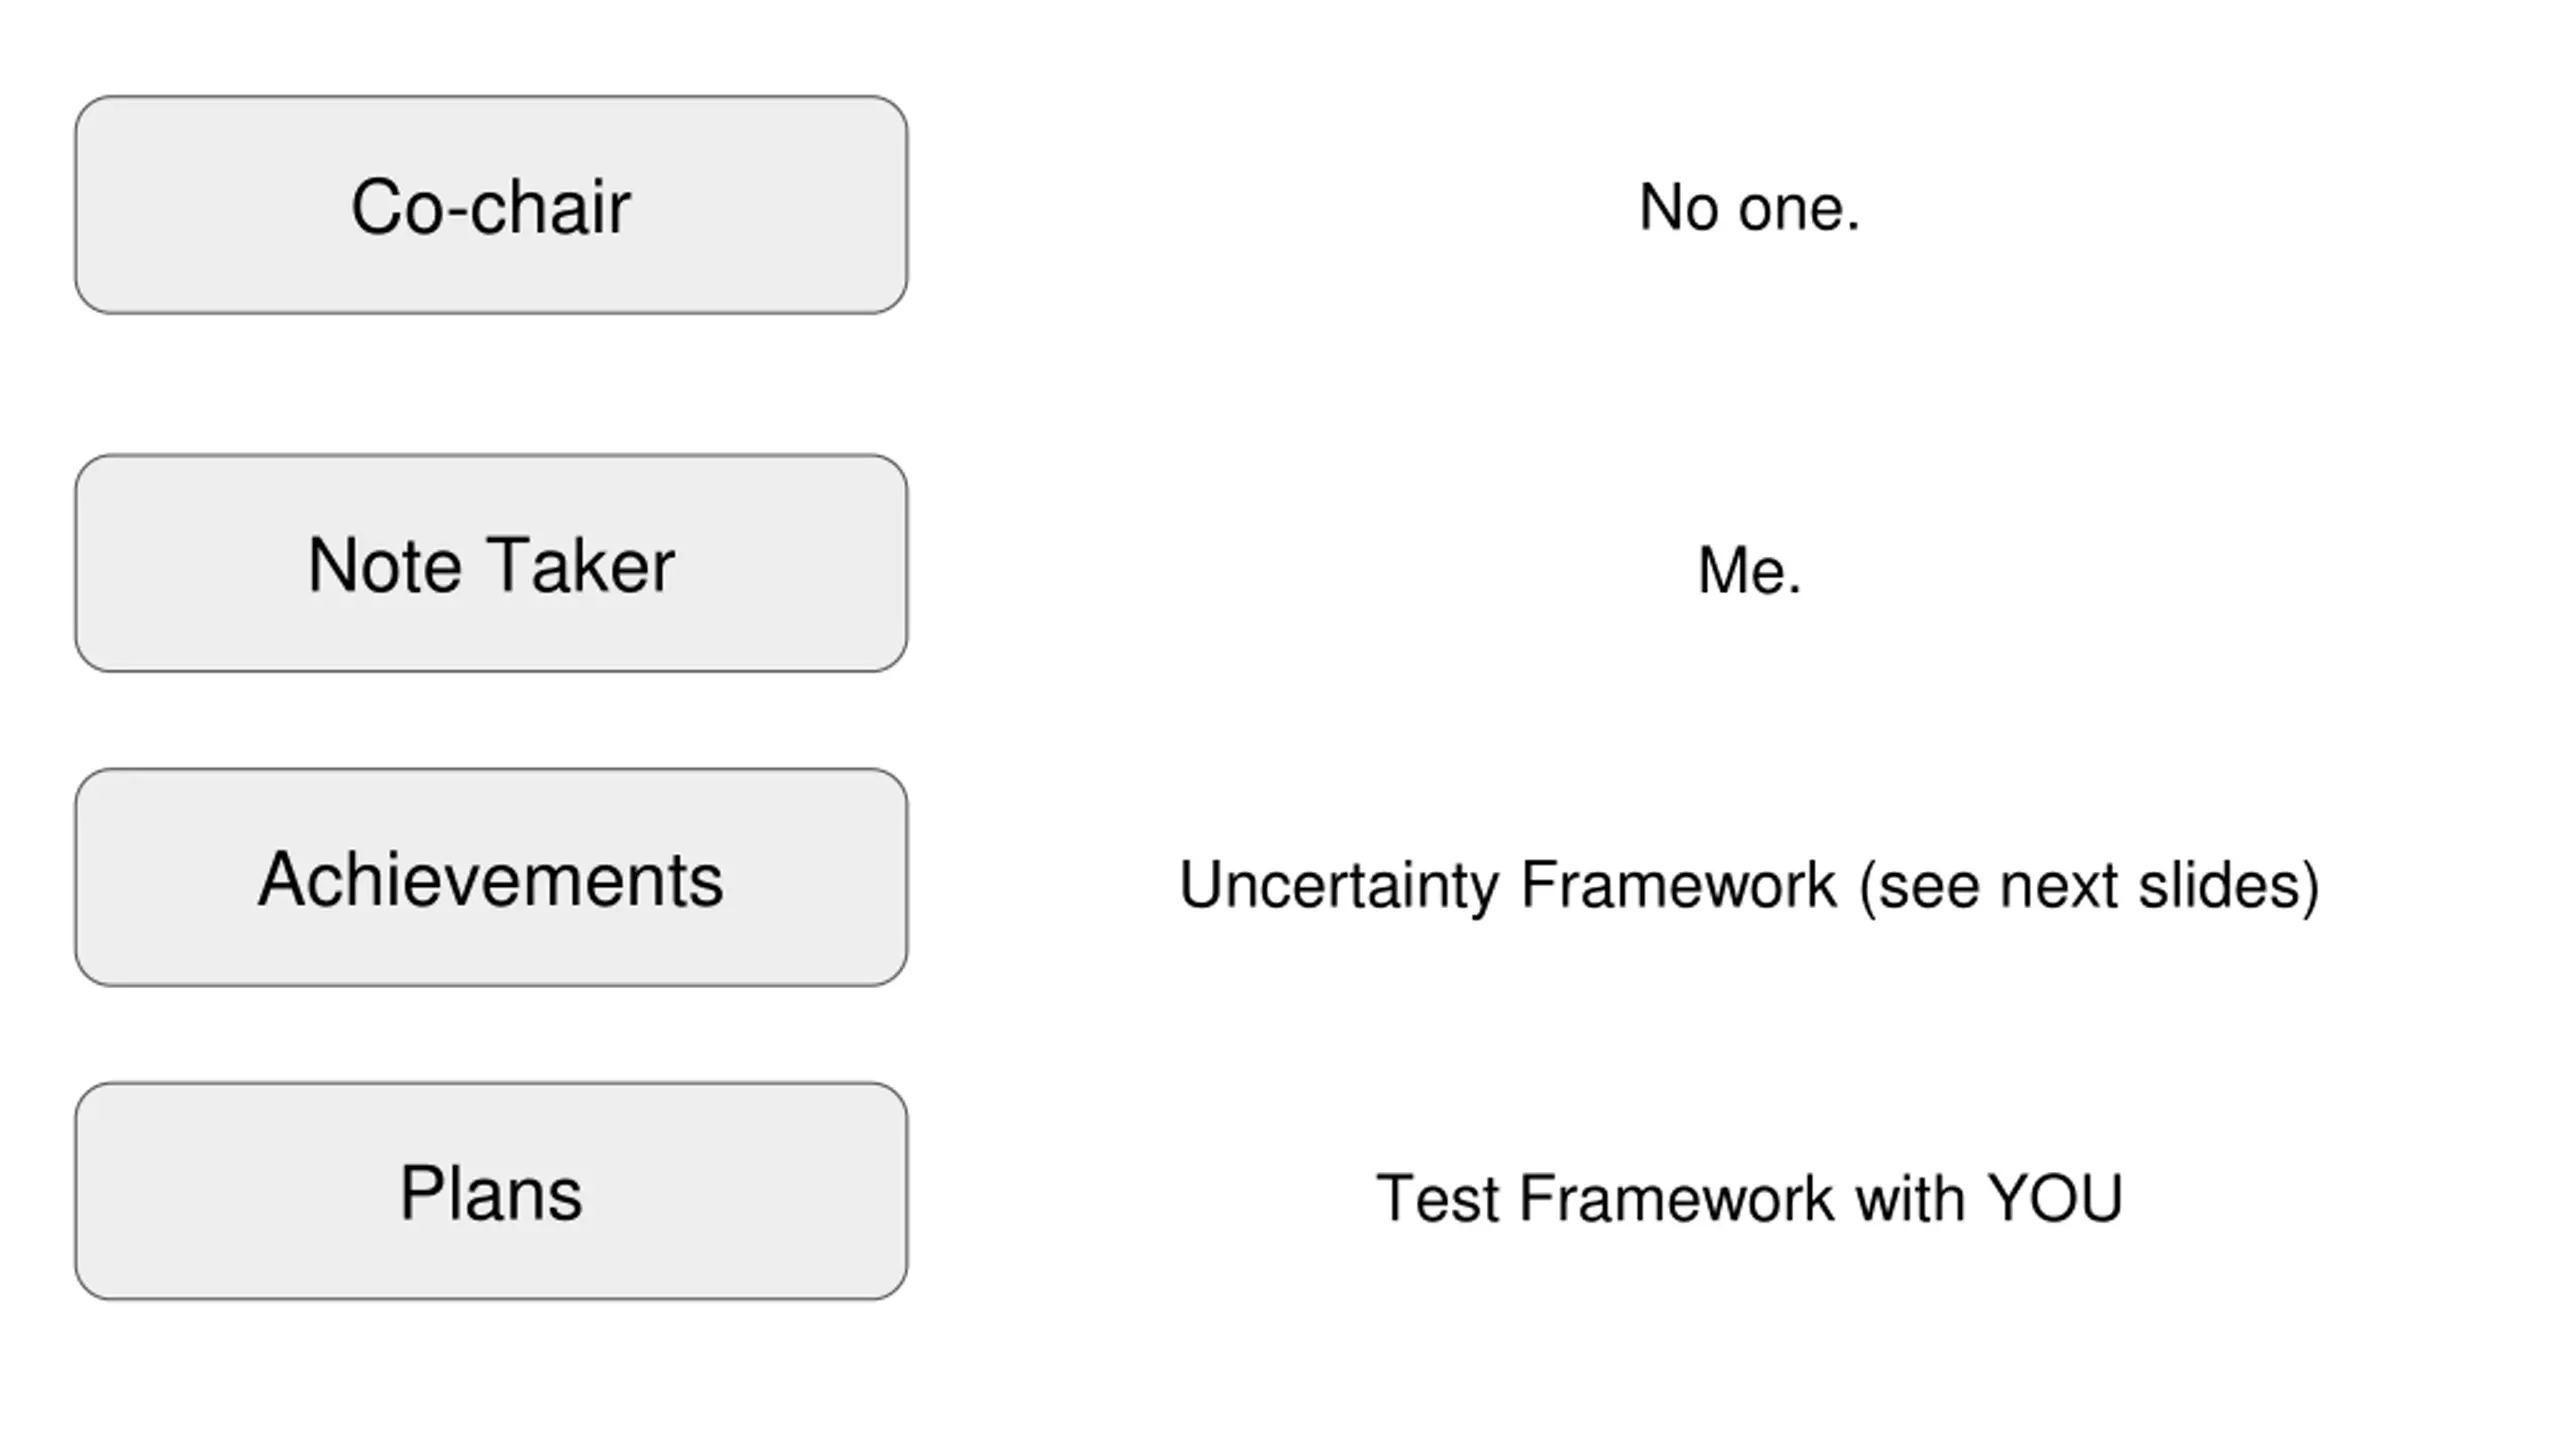Click the "(see next slides)" parenthetical
The image size is (2560, 1440).
2090,886
